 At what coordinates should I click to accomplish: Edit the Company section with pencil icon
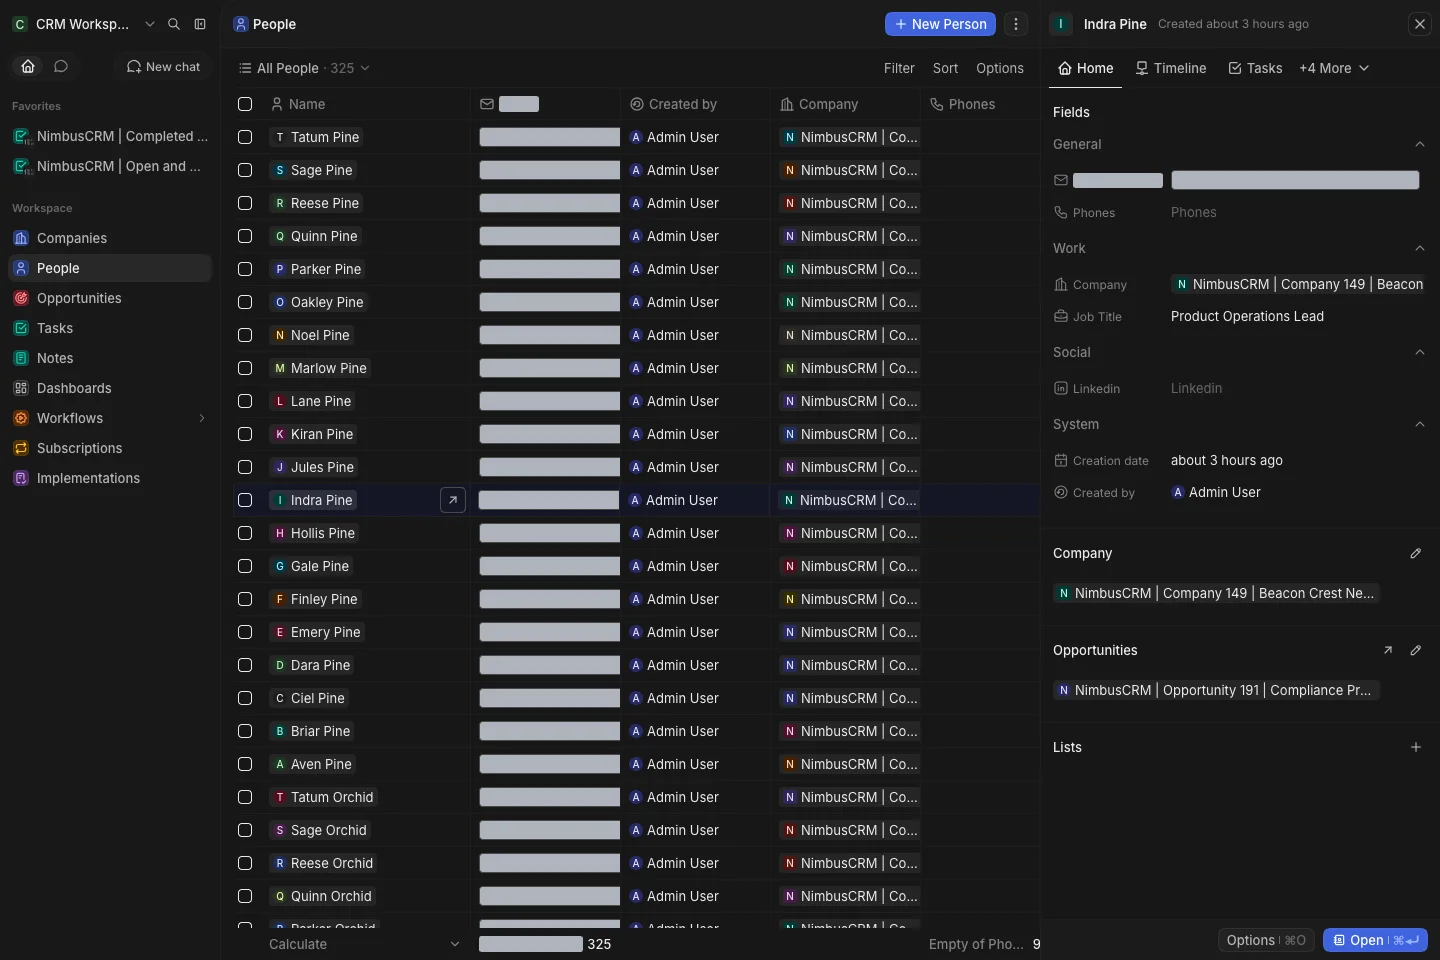tap(1416, 553)
